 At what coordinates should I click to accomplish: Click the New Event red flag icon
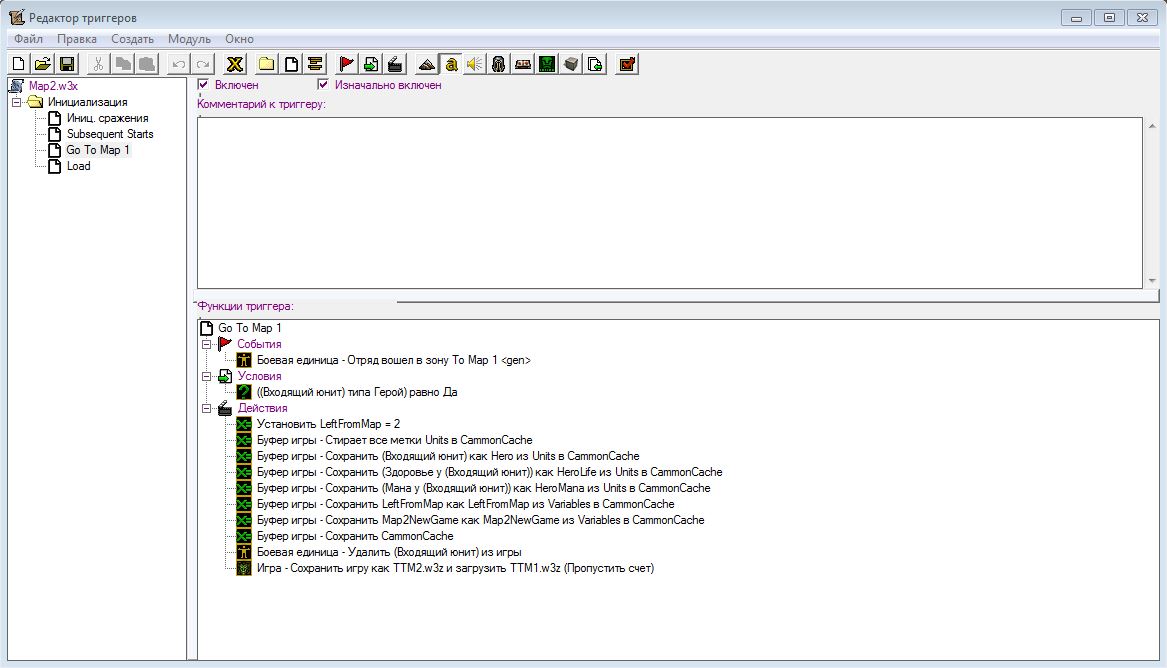point(346,64)
